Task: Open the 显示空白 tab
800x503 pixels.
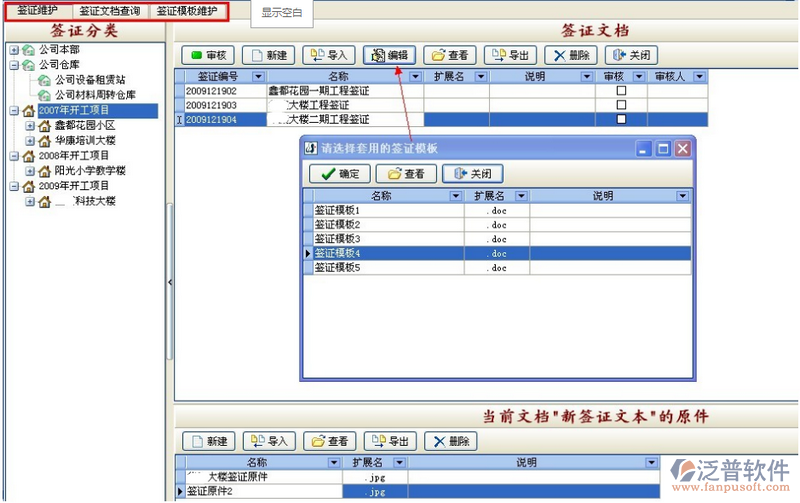Action: (282, 13)
